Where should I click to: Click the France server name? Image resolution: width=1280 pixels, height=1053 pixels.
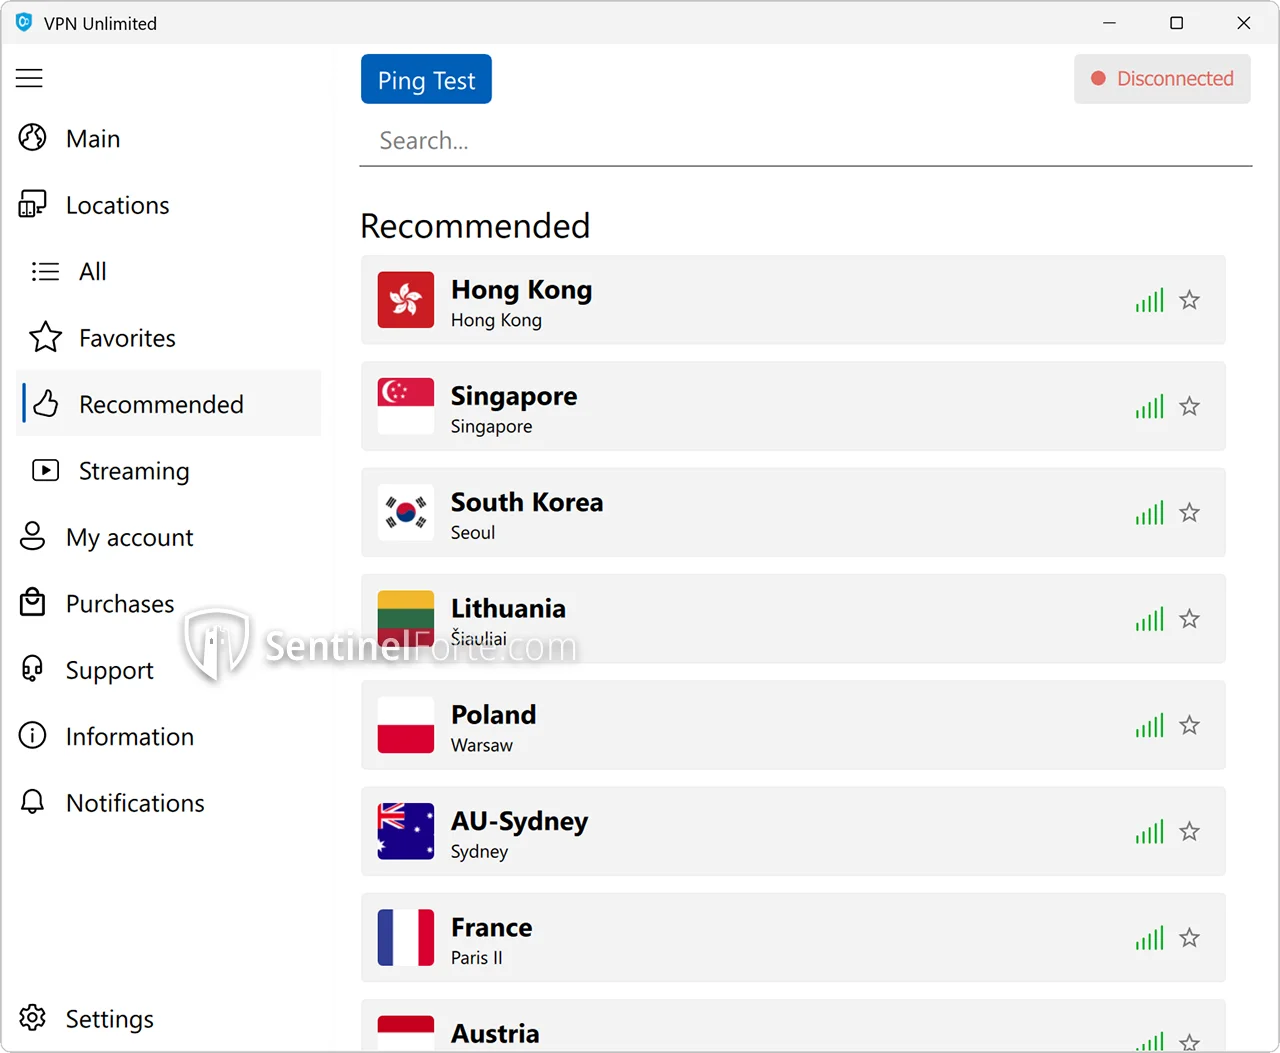pos(491,927)
